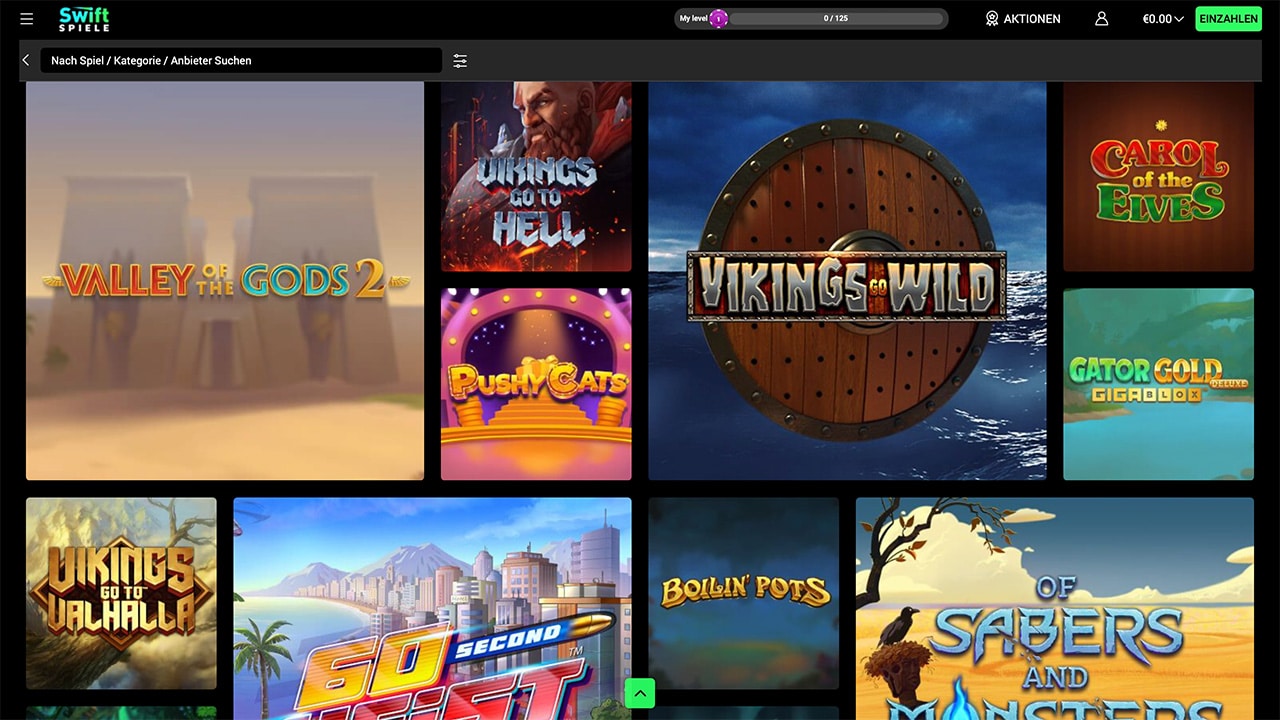Image resolution: width=1280 pixels, height=720 pixels.
Task: Click the Swift Spiele logo
Action: pyautogui.click(x=84, y=19)
